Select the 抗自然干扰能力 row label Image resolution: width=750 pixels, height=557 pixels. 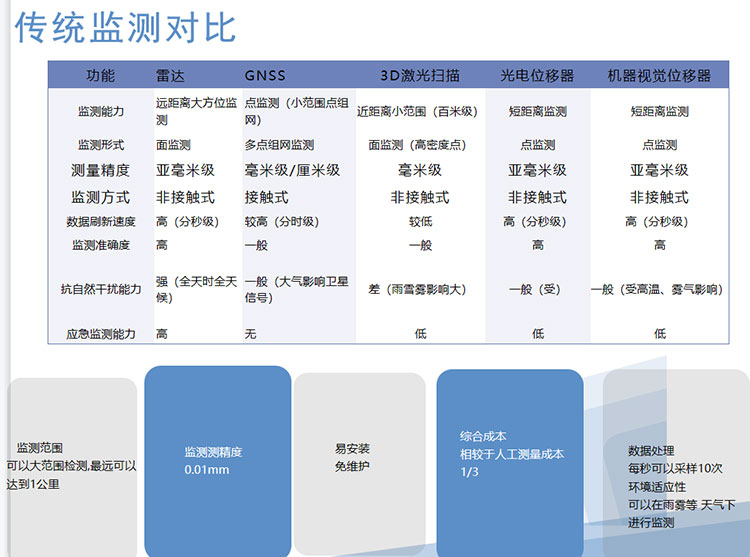[100, 290]
